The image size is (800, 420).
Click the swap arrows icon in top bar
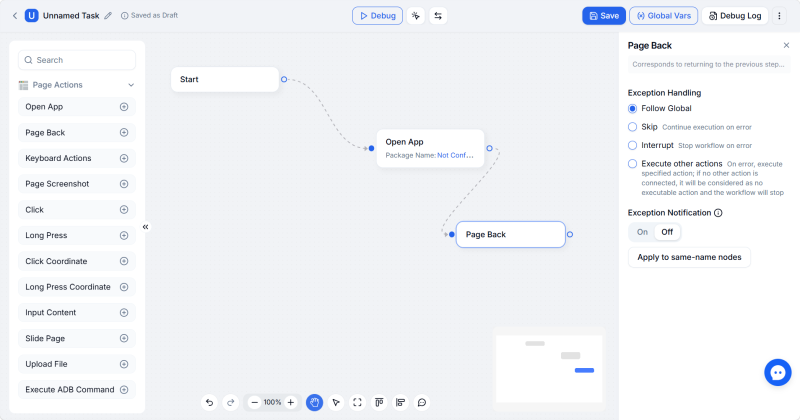click(438, 16)
